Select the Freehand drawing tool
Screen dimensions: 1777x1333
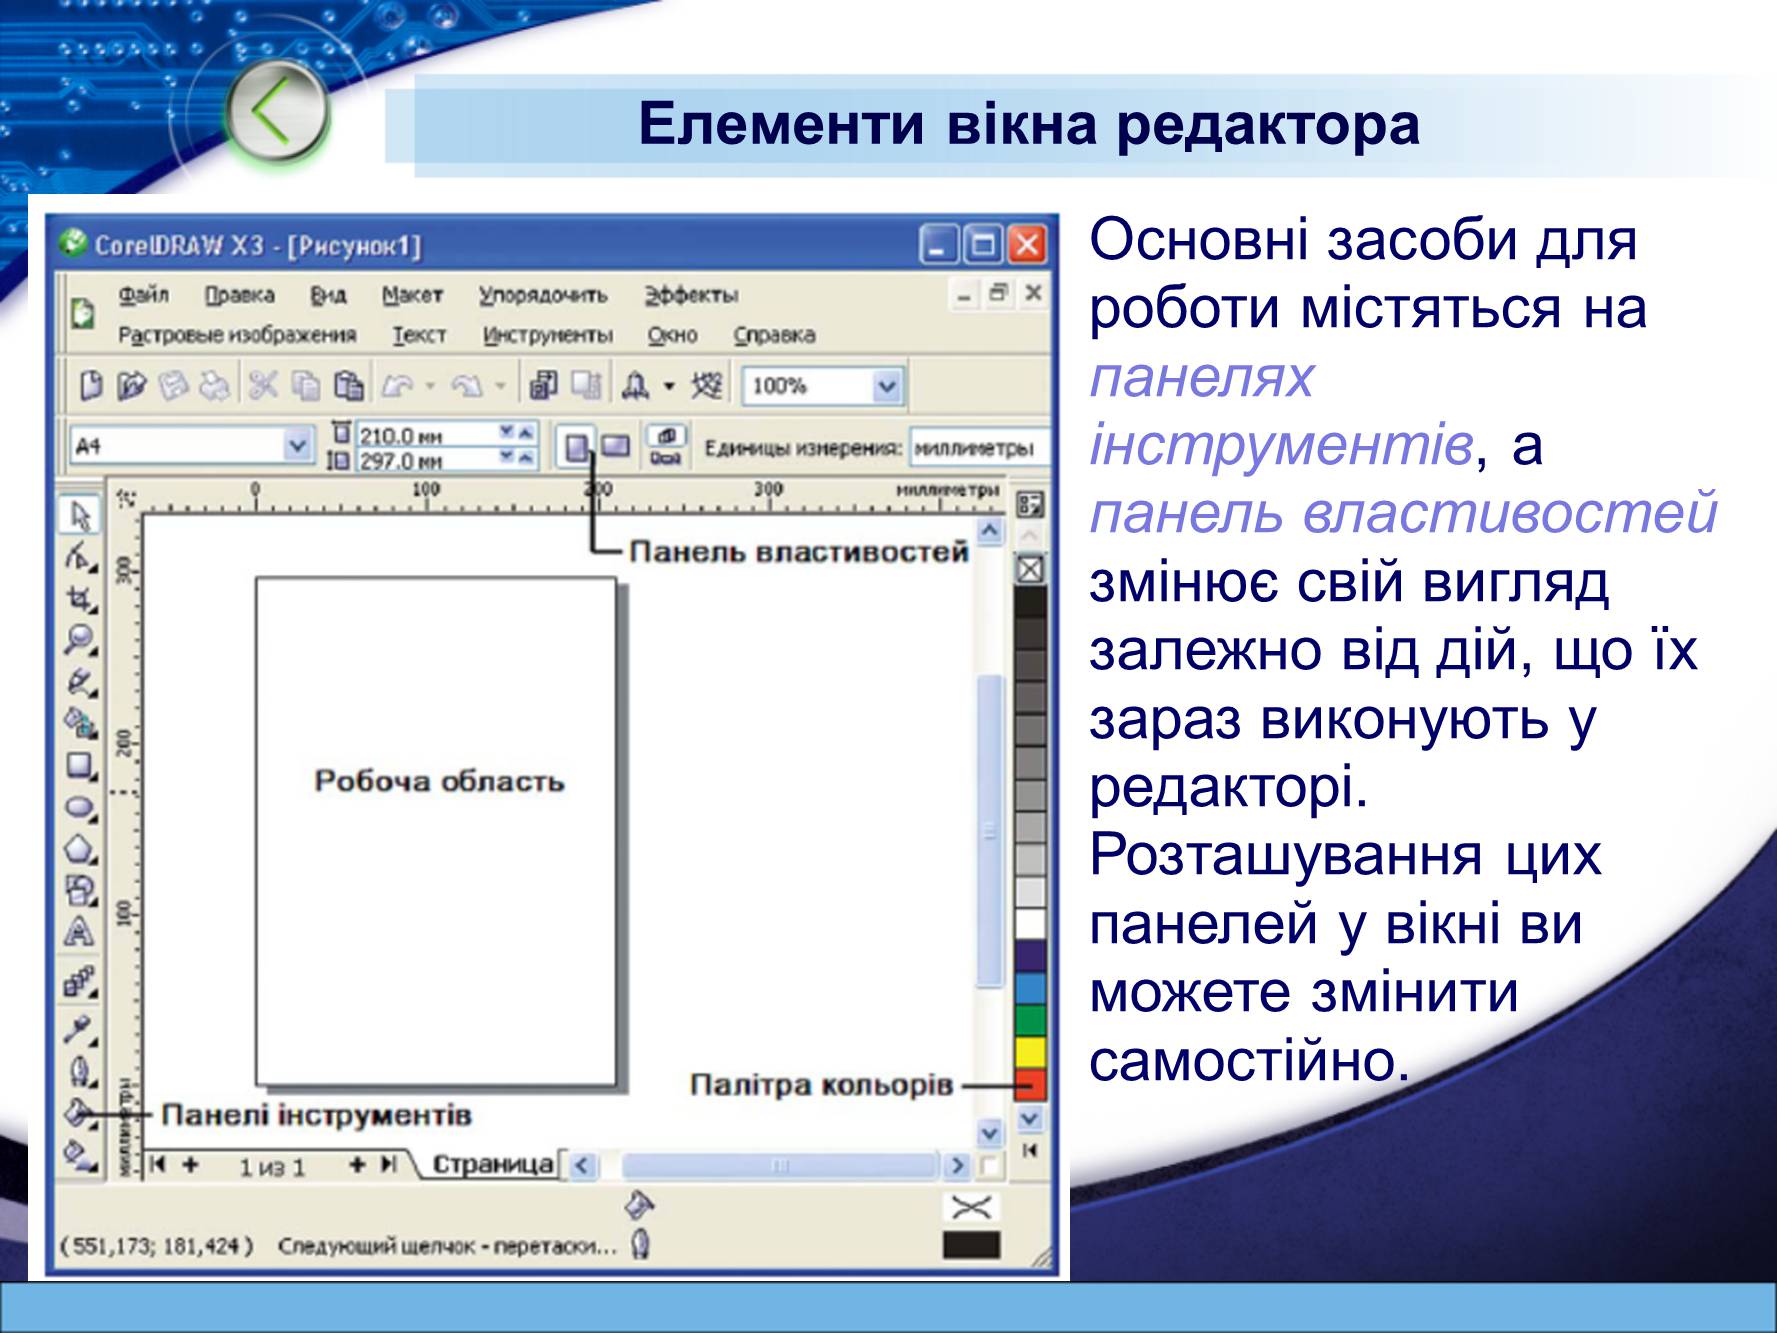point(80,682)
